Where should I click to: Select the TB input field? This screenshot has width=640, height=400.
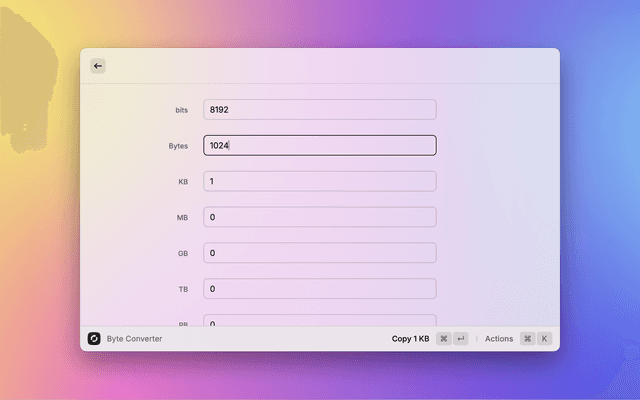(320, 289)
